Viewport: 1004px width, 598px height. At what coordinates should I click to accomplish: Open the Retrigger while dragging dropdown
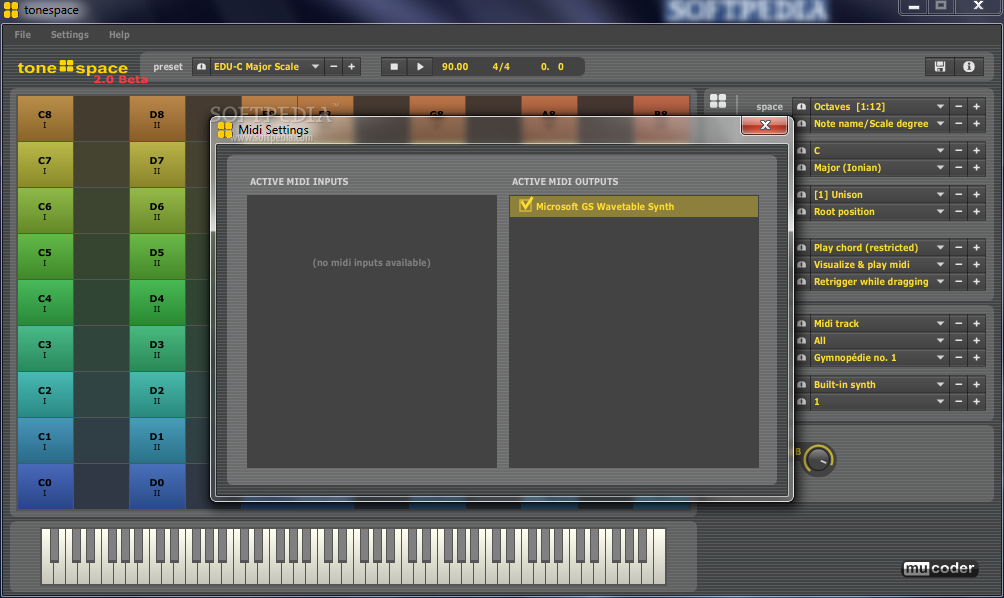click(879, 282)
